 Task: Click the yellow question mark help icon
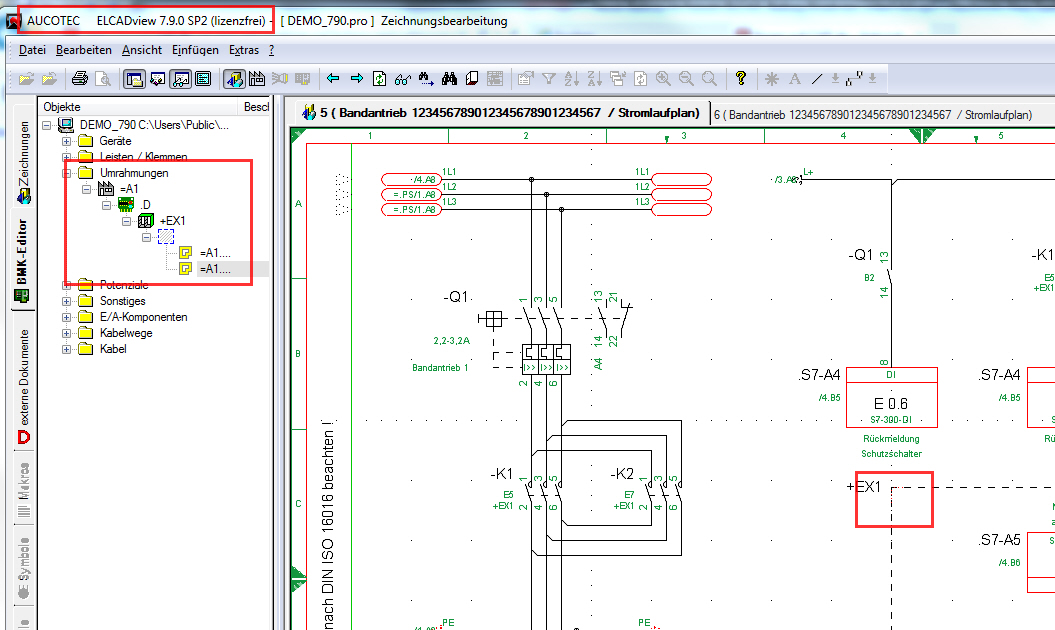pos(741,78)
